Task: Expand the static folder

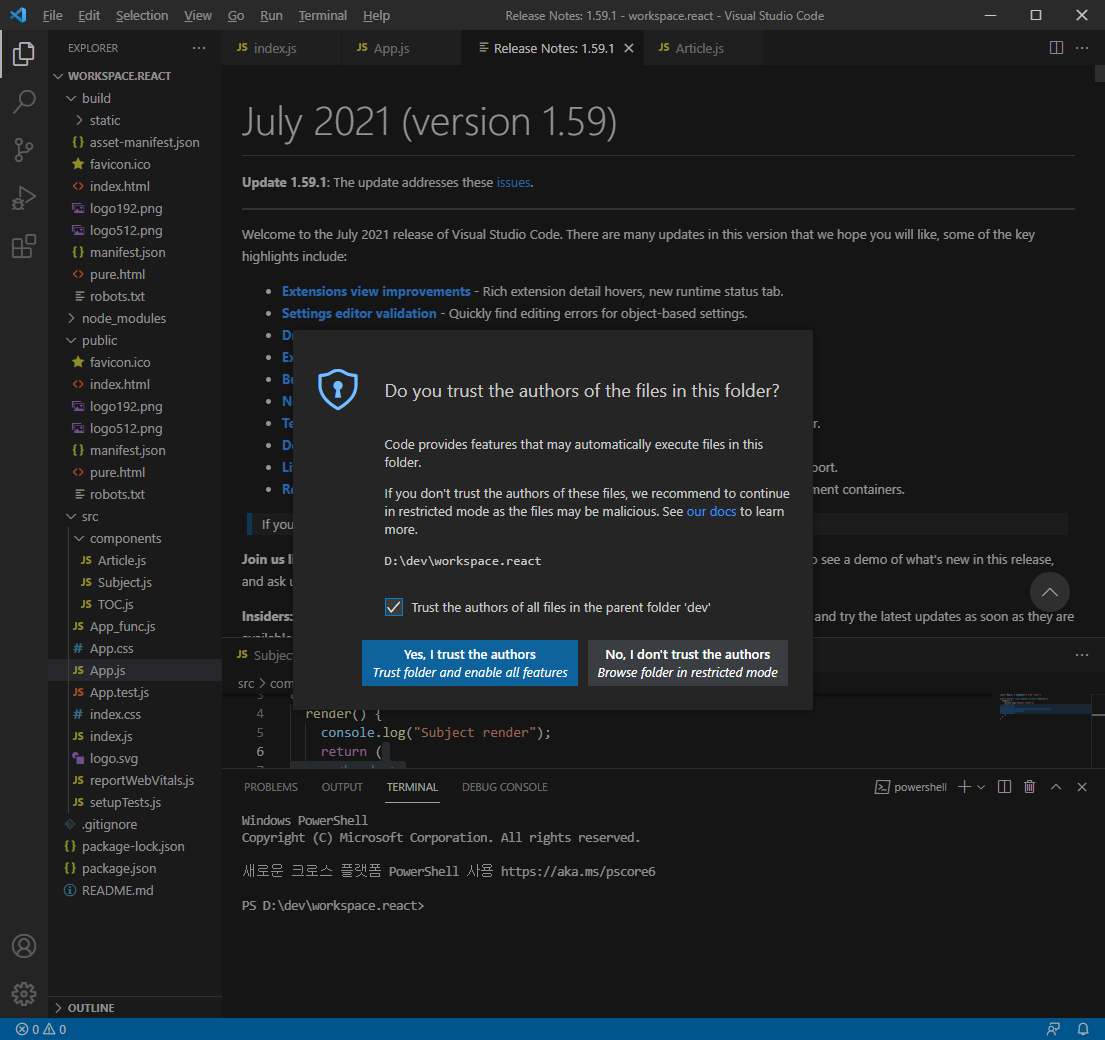Action: 78,120
